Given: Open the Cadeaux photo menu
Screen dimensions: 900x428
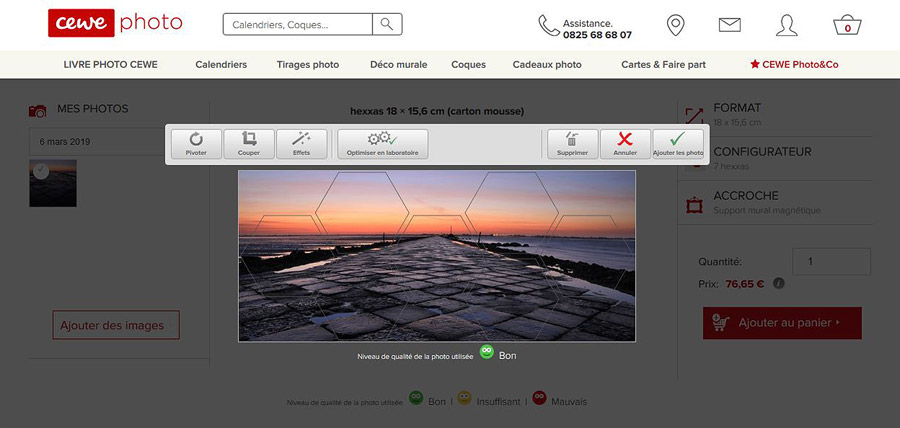Looking at the screenshot, I should point(547,65).
